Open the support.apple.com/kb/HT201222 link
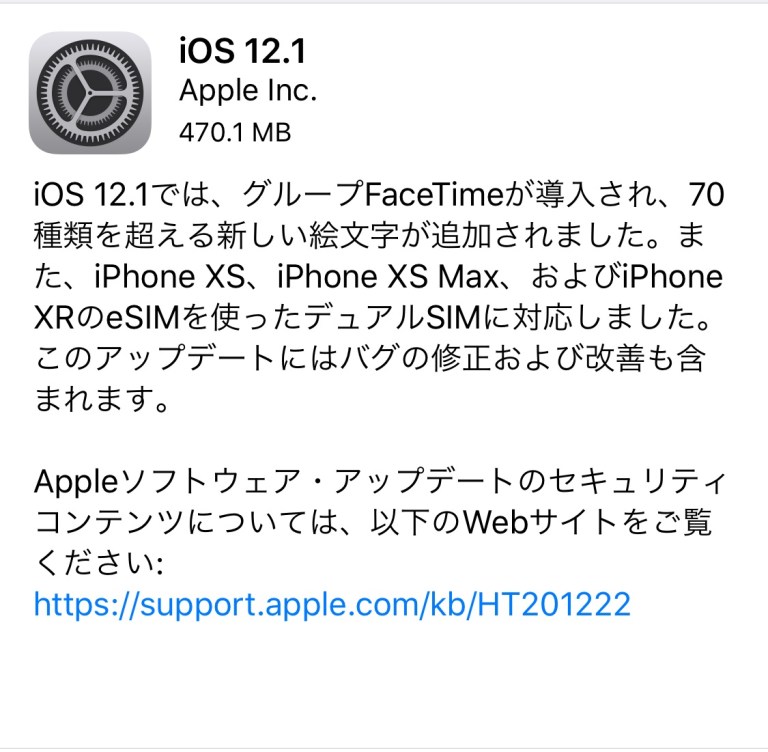The width and height of the screenshot is (768, 752). click(332, 604)
